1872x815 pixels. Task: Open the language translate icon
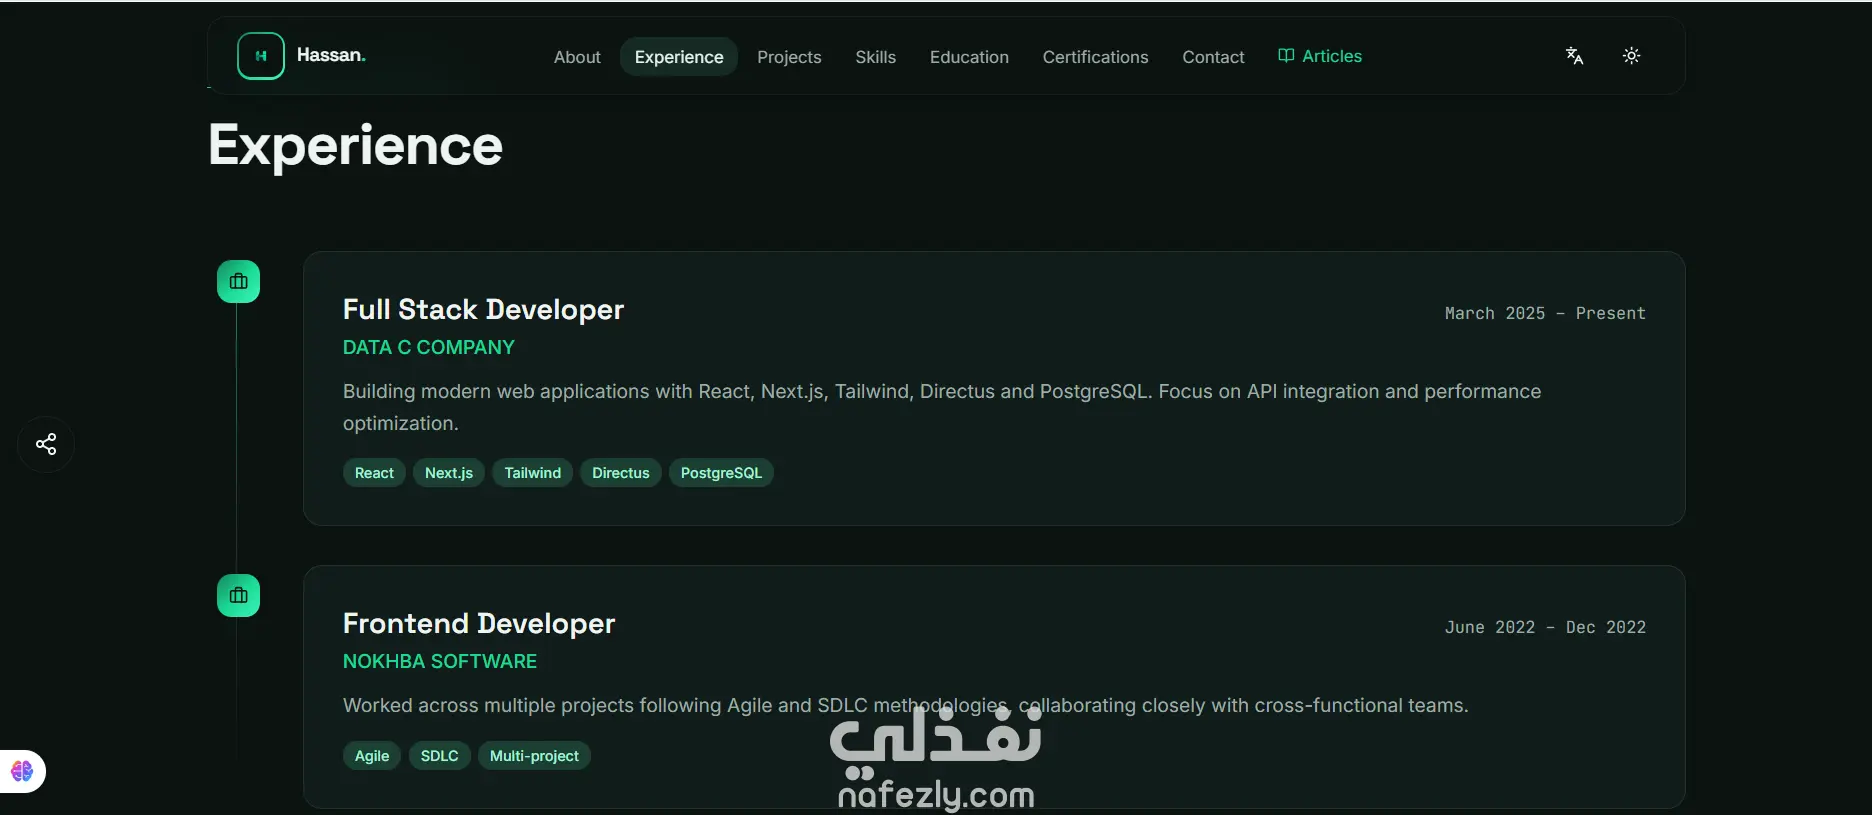pos(1574,56)
